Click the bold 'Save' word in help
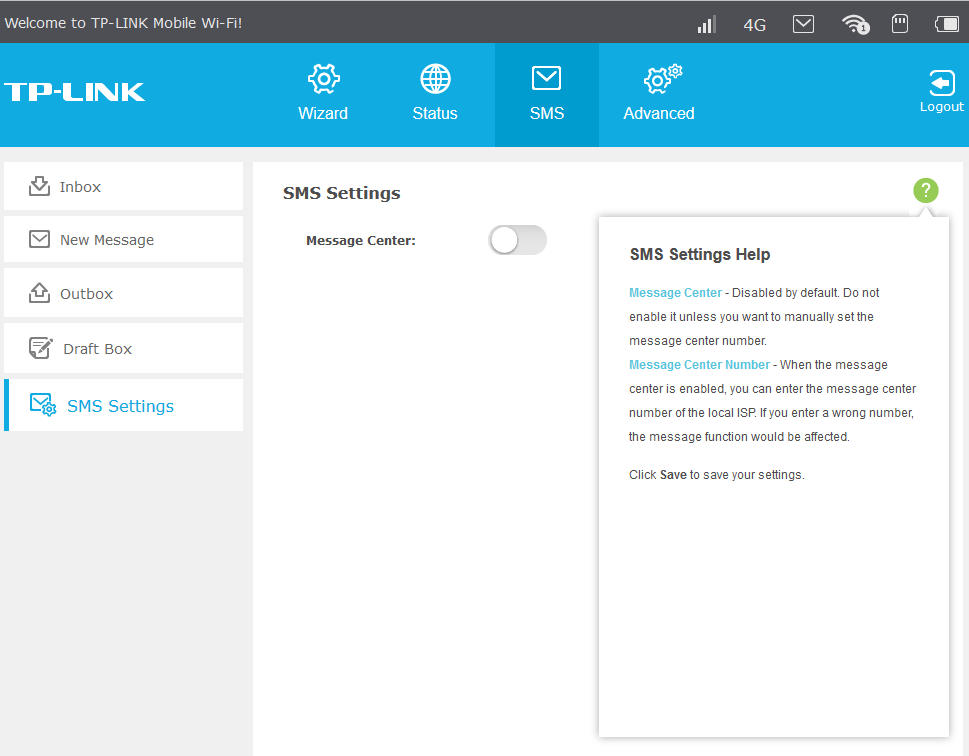Viewport: 969px width, 756px height. pos(673,475)
